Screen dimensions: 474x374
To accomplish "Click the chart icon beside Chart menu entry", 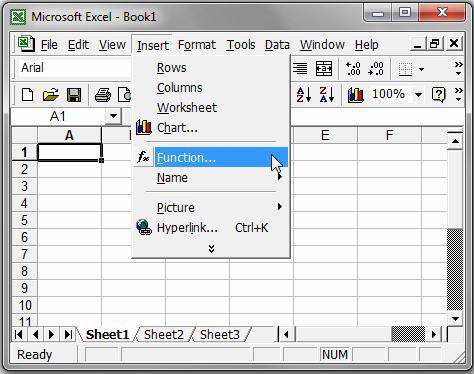I will pyautogui.click(x=144, y=127).
